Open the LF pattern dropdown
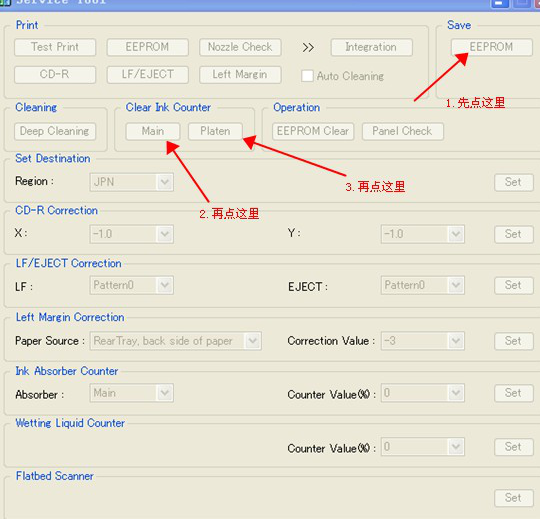The width and height of the screenshot is (540, 519). [132, 285]
